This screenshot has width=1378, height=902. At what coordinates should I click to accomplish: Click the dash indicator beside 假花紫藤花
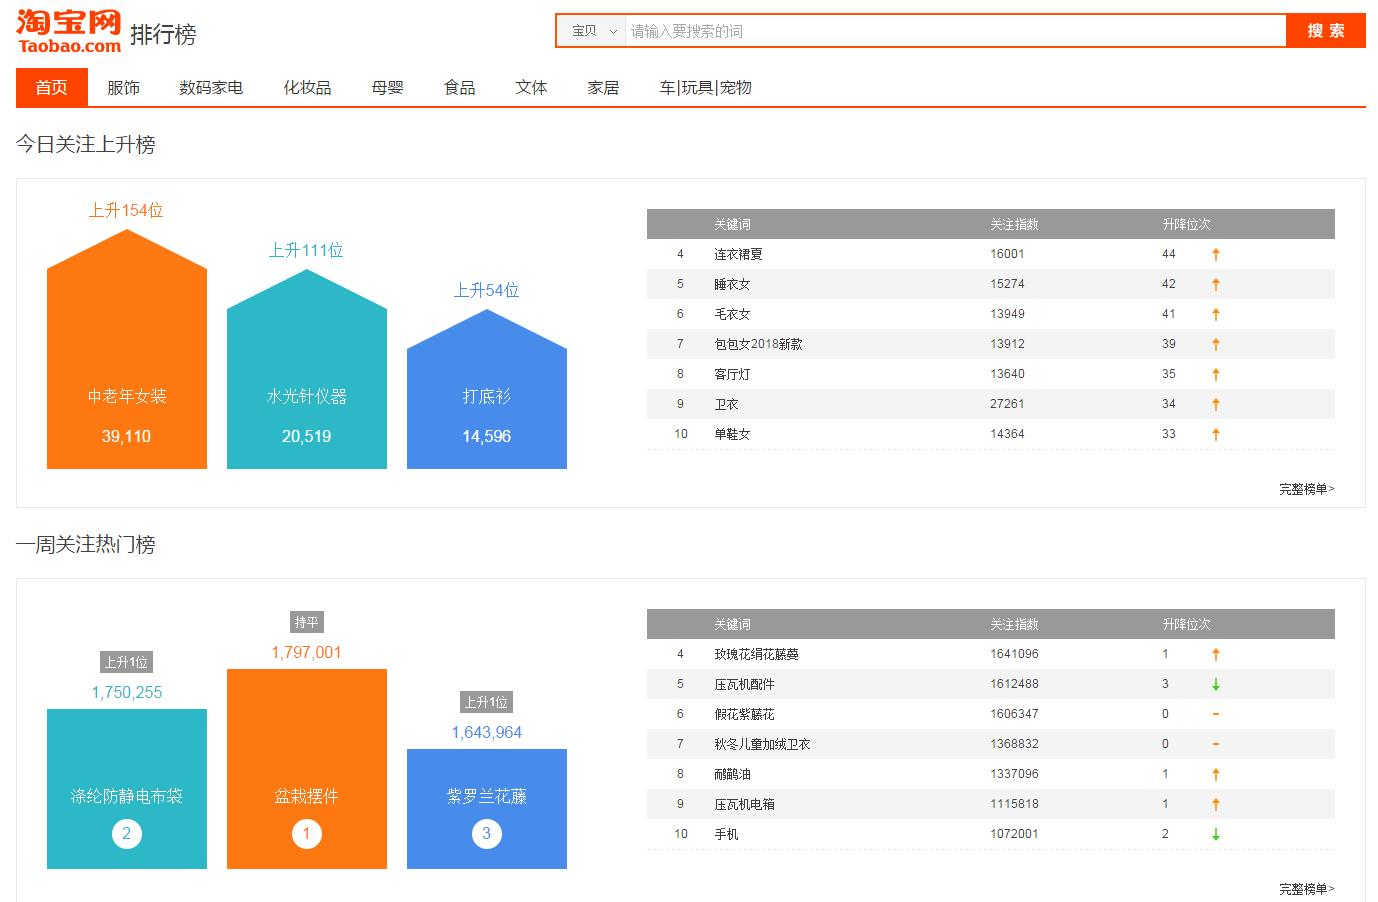coord(1215,714)
